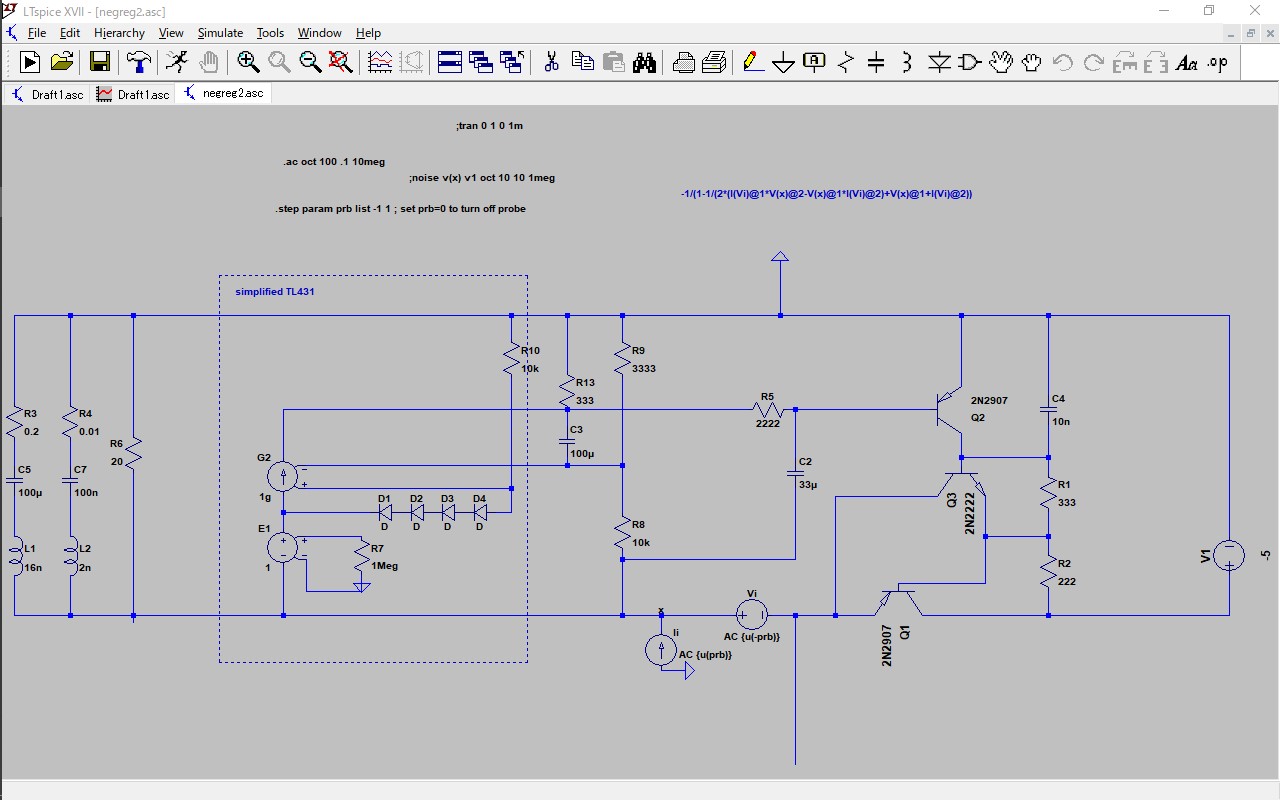
Task: Select the Pan magnifier tool
Action: (279, 62)
